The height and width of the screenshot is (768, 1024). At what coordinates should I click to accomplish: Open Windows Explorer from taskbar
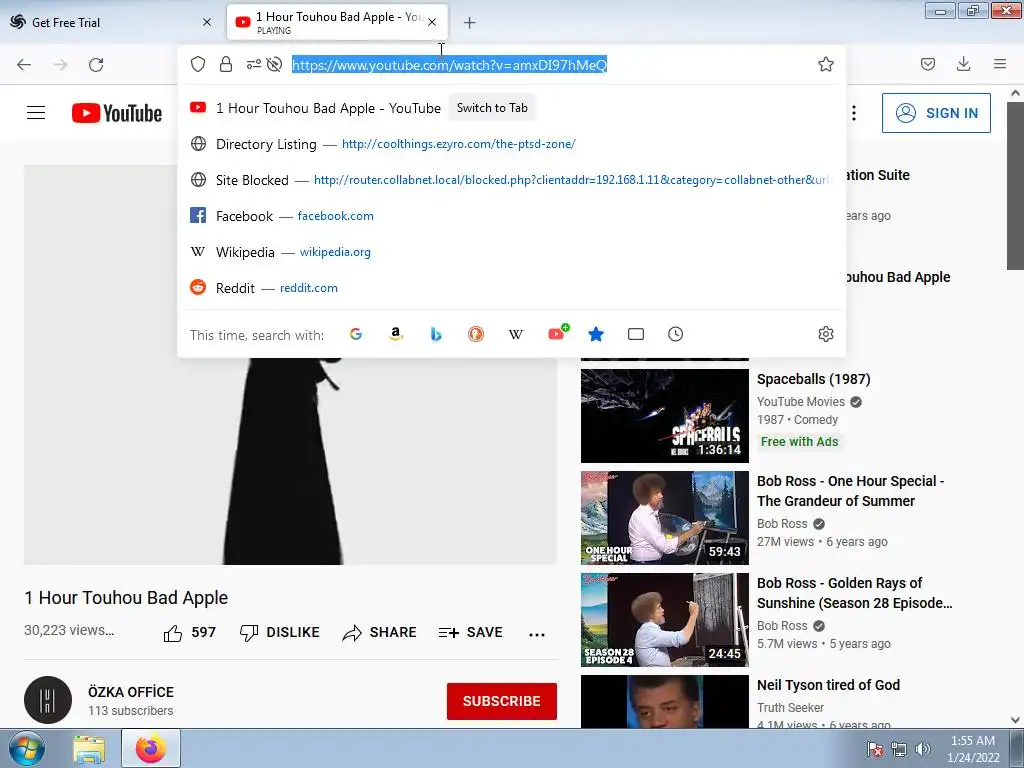[89, 748]
